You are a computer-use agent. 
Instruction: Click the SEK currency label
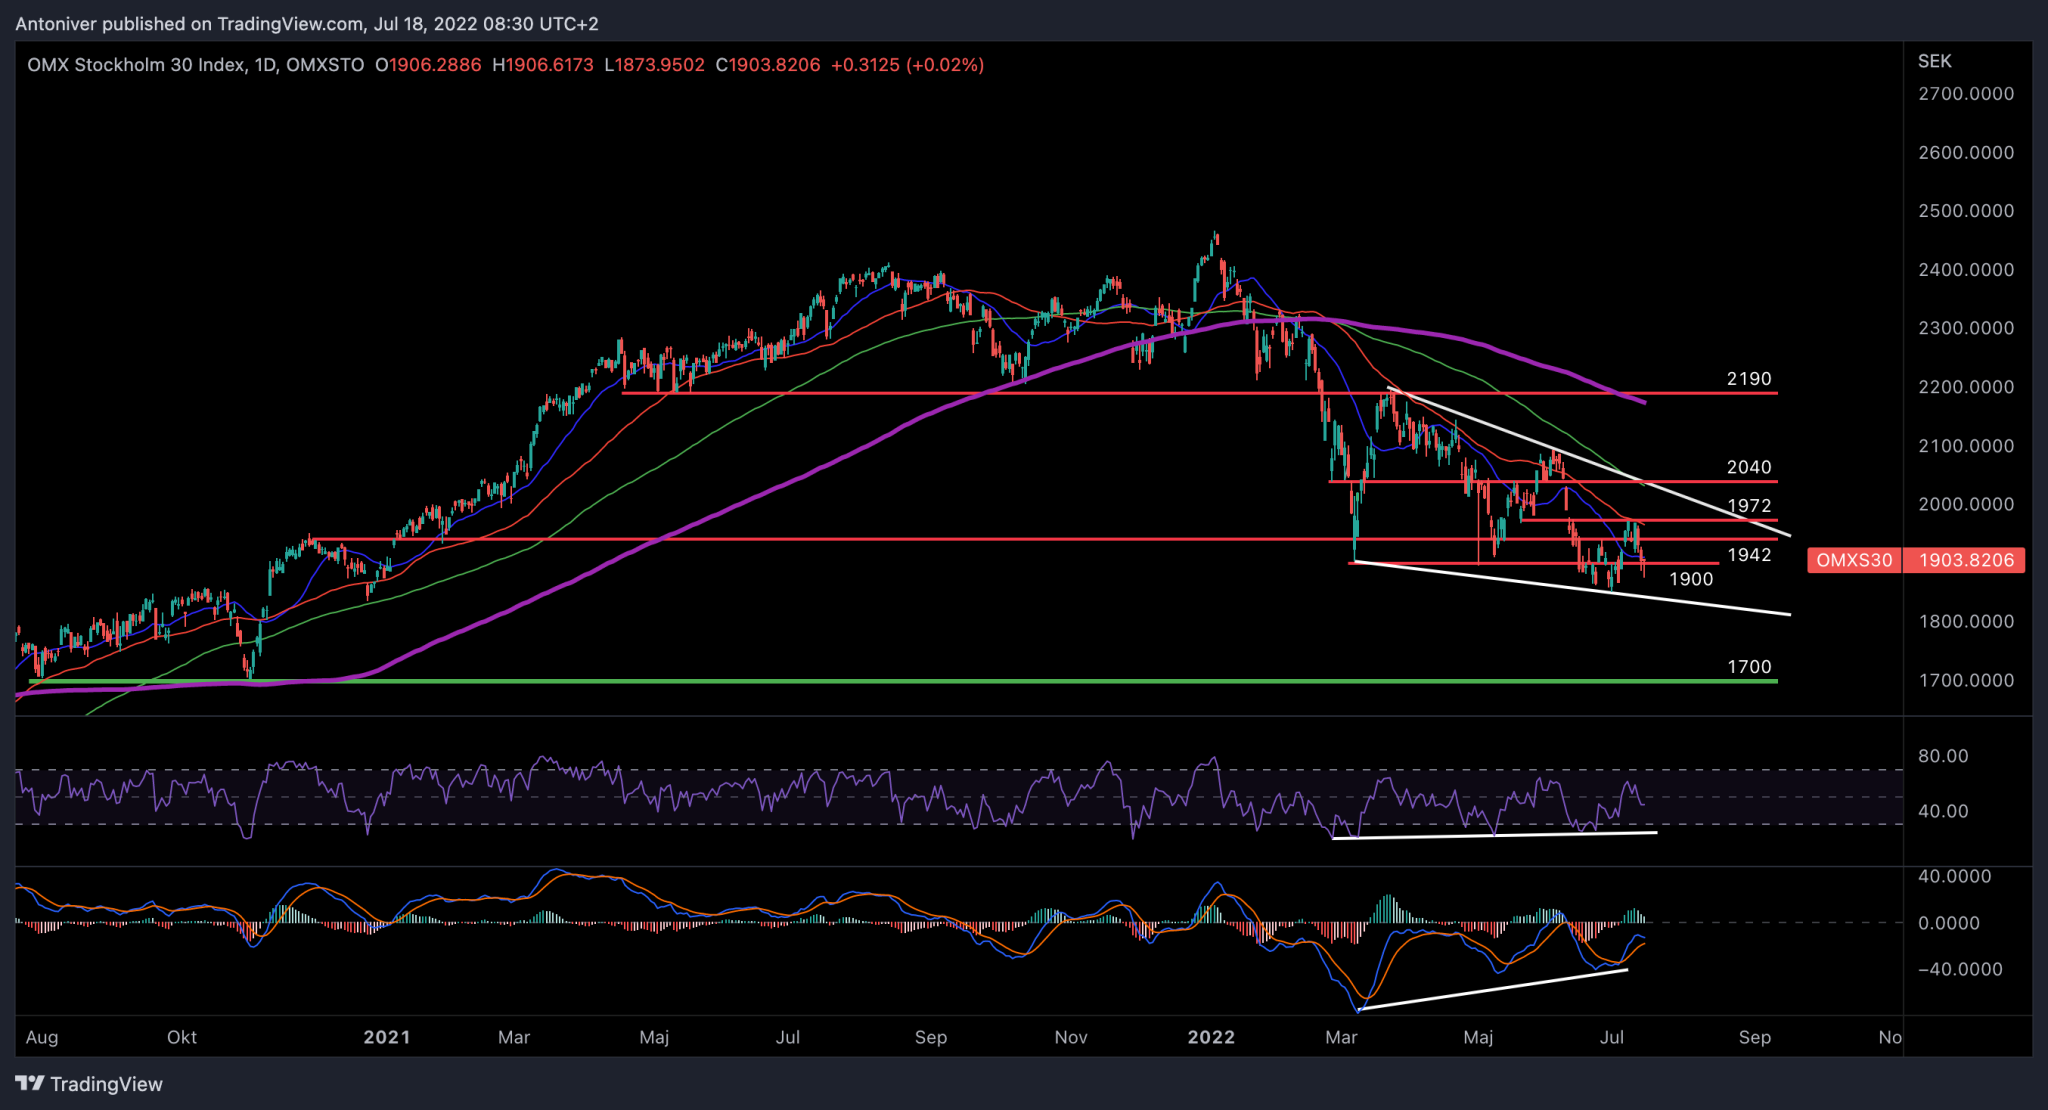point(1934,61)
